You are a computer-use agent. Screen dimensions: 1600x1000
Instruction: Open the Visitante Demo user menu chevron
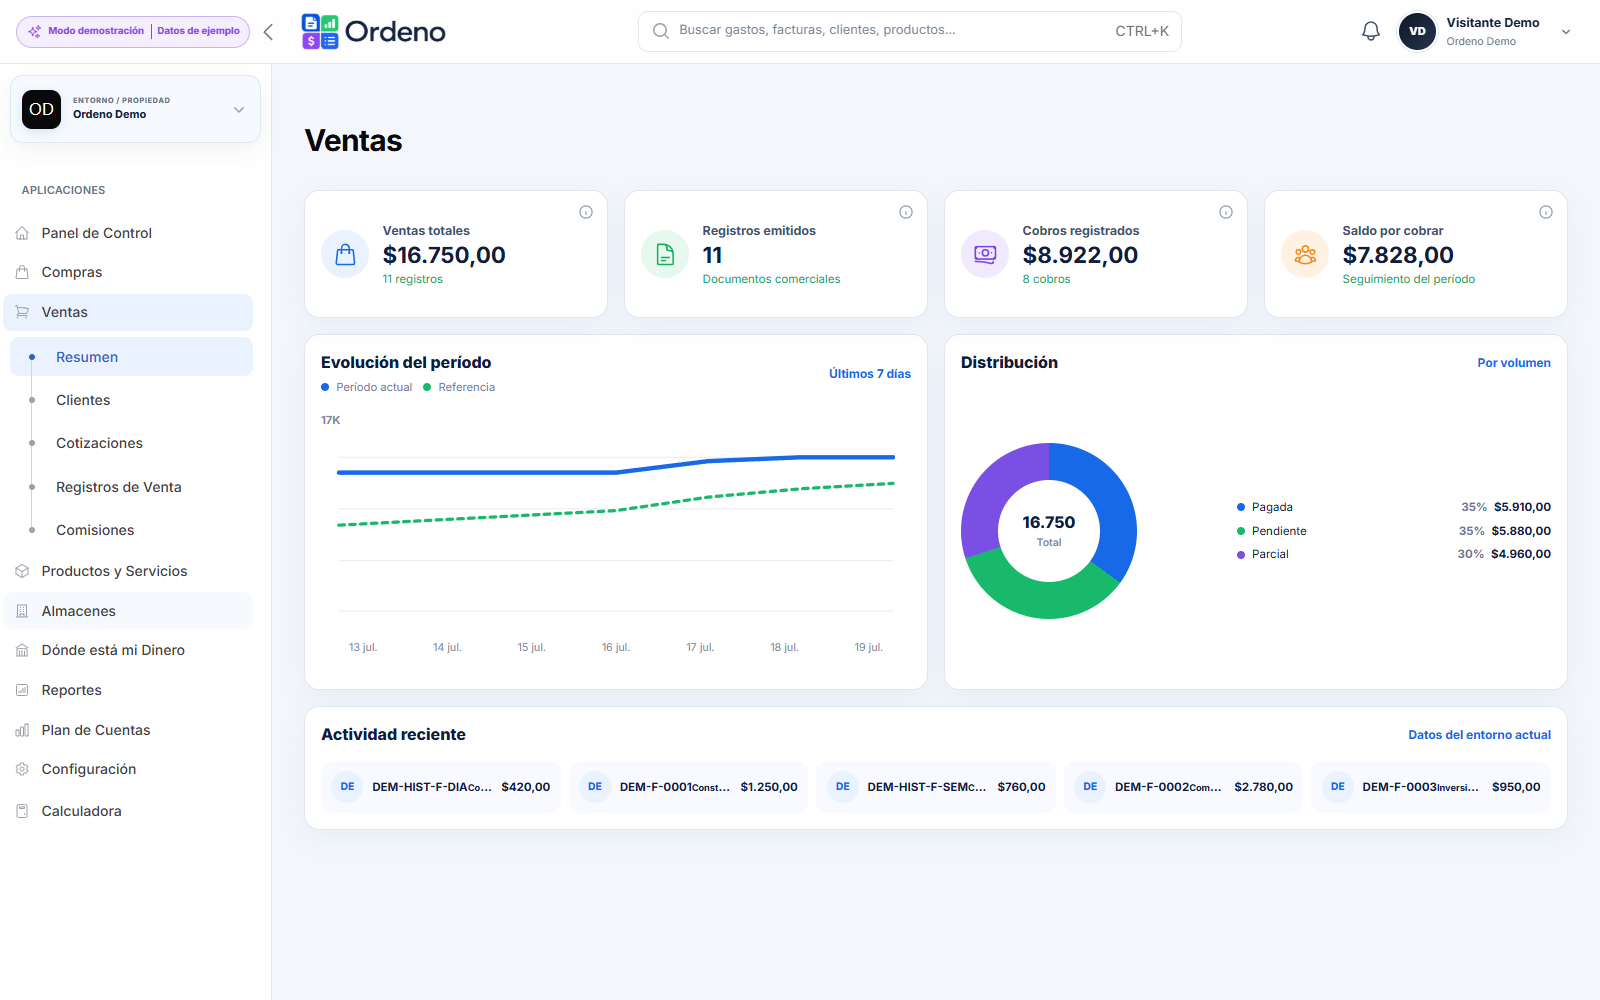click(1566, 32)
